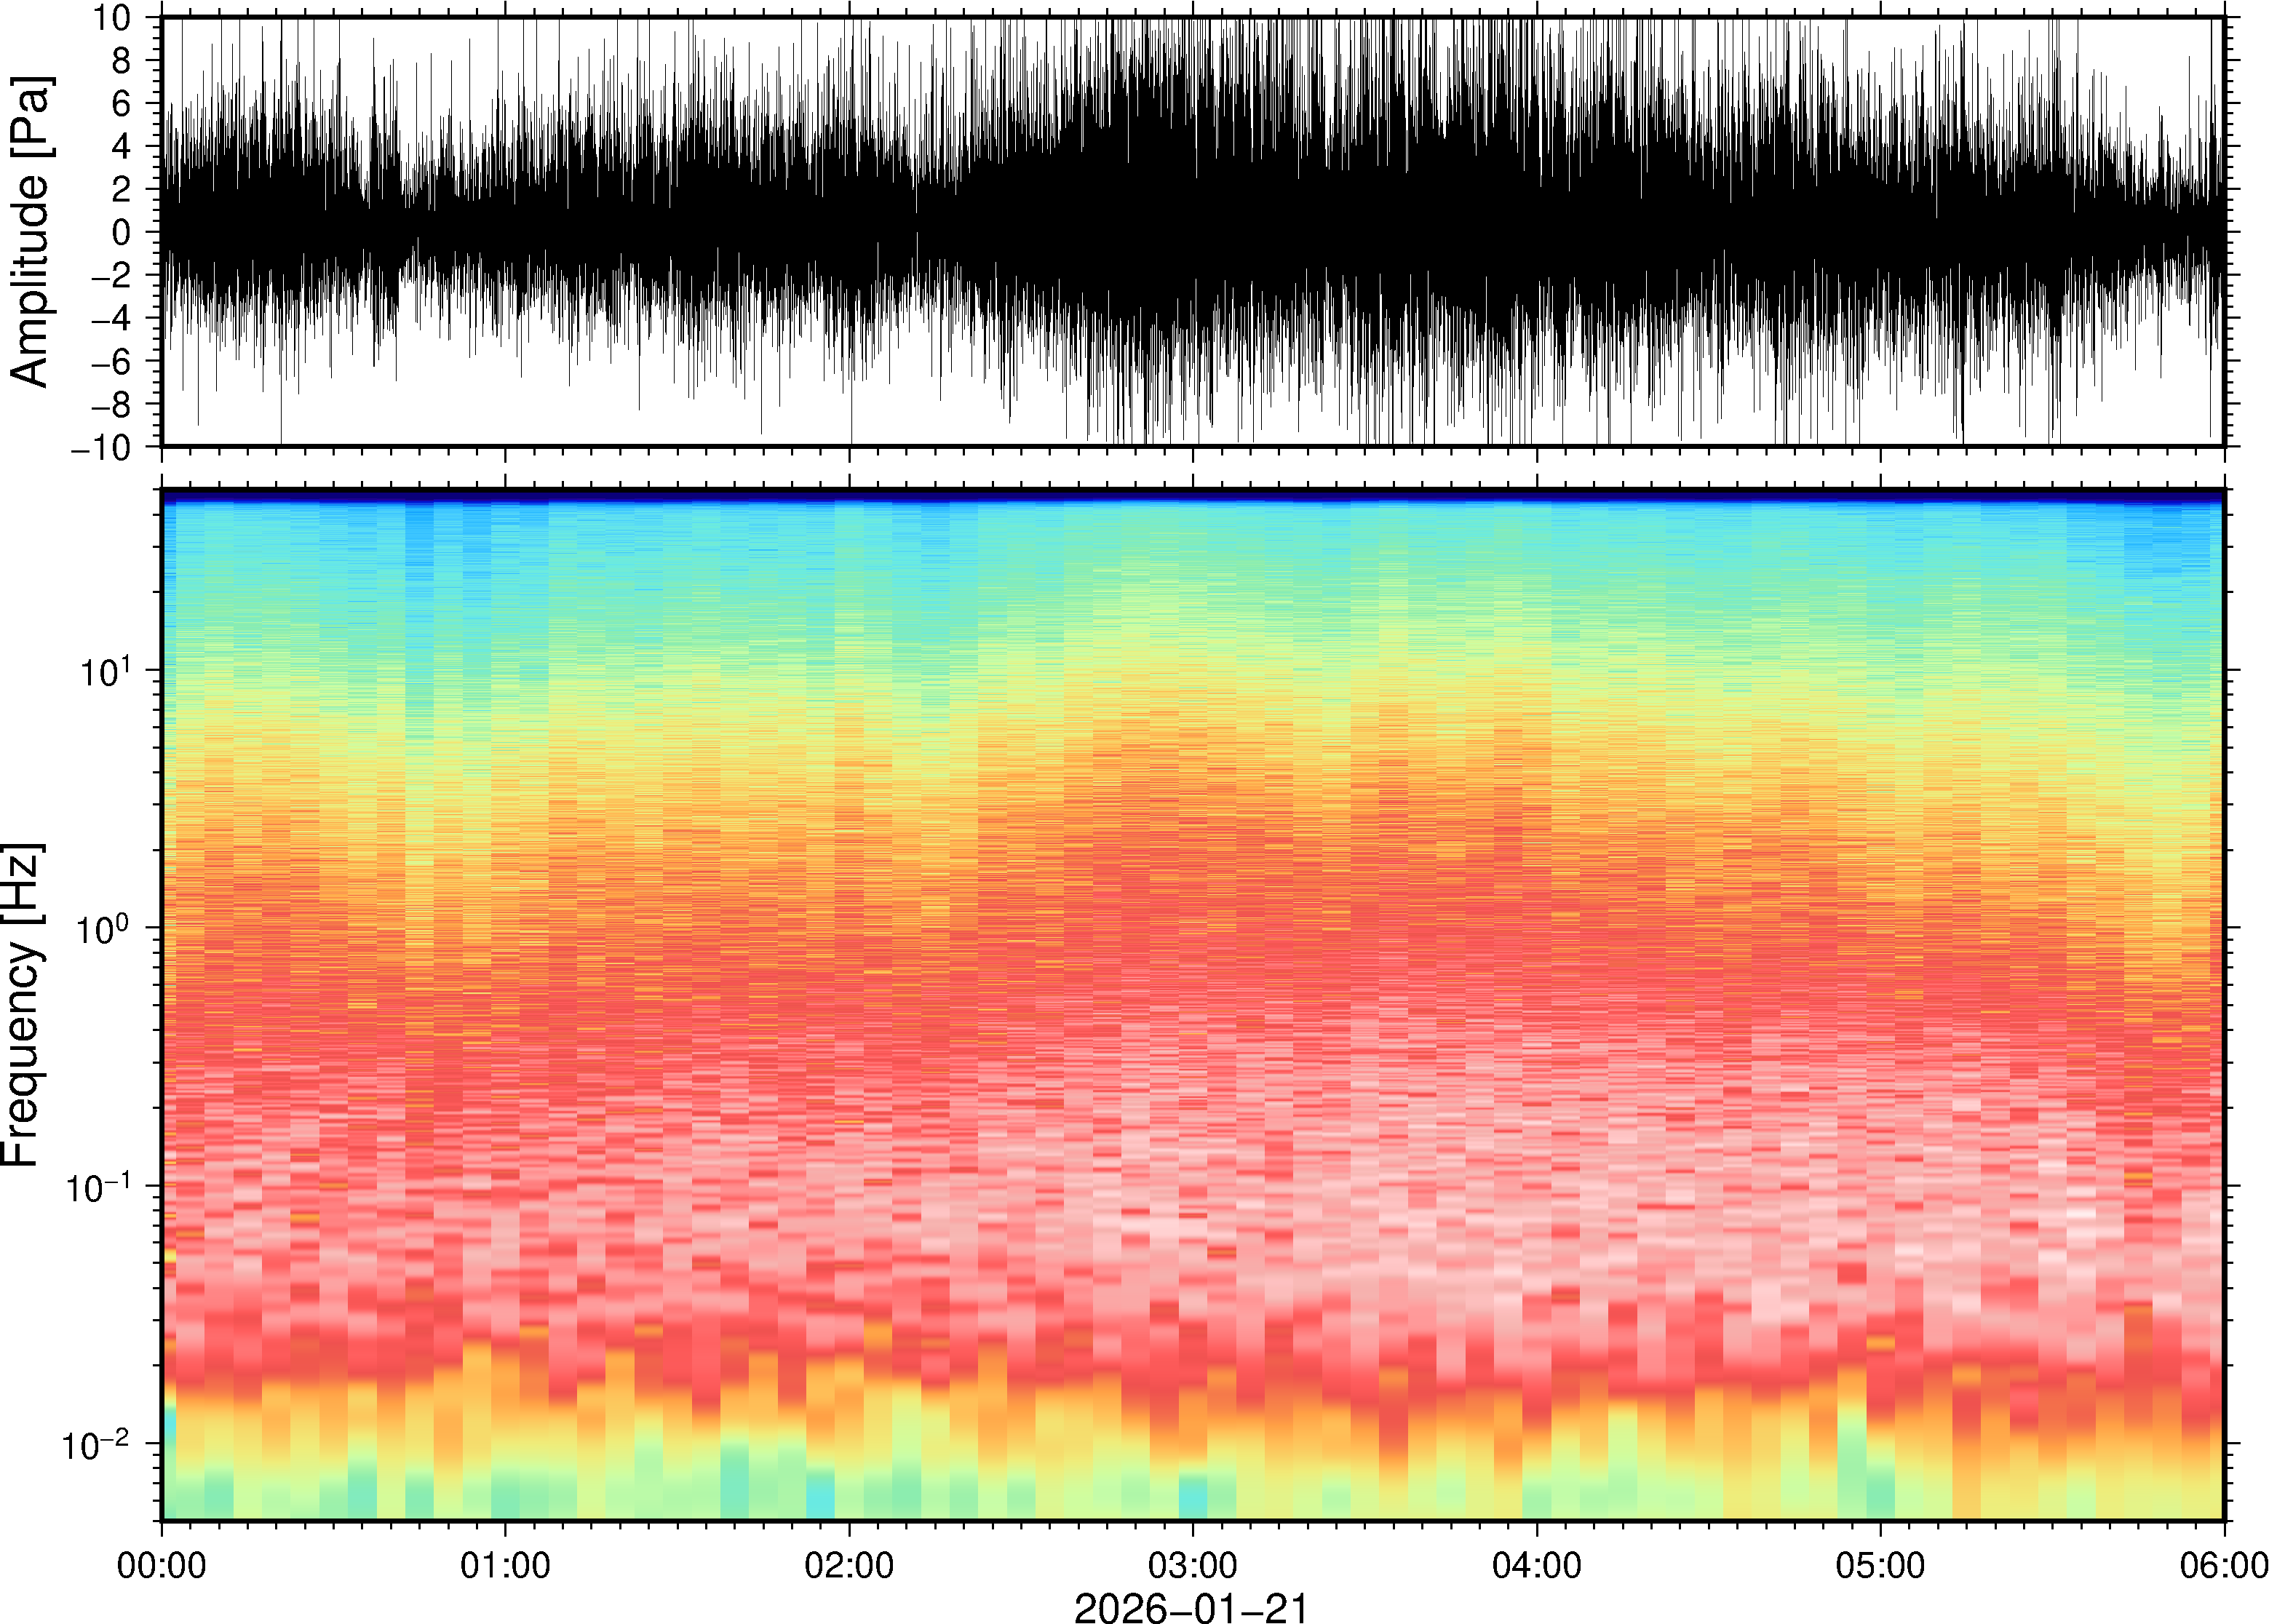Click the 2026-01-21 date label
Screen dimensions: 2269x1624
click(1191, 1607)
